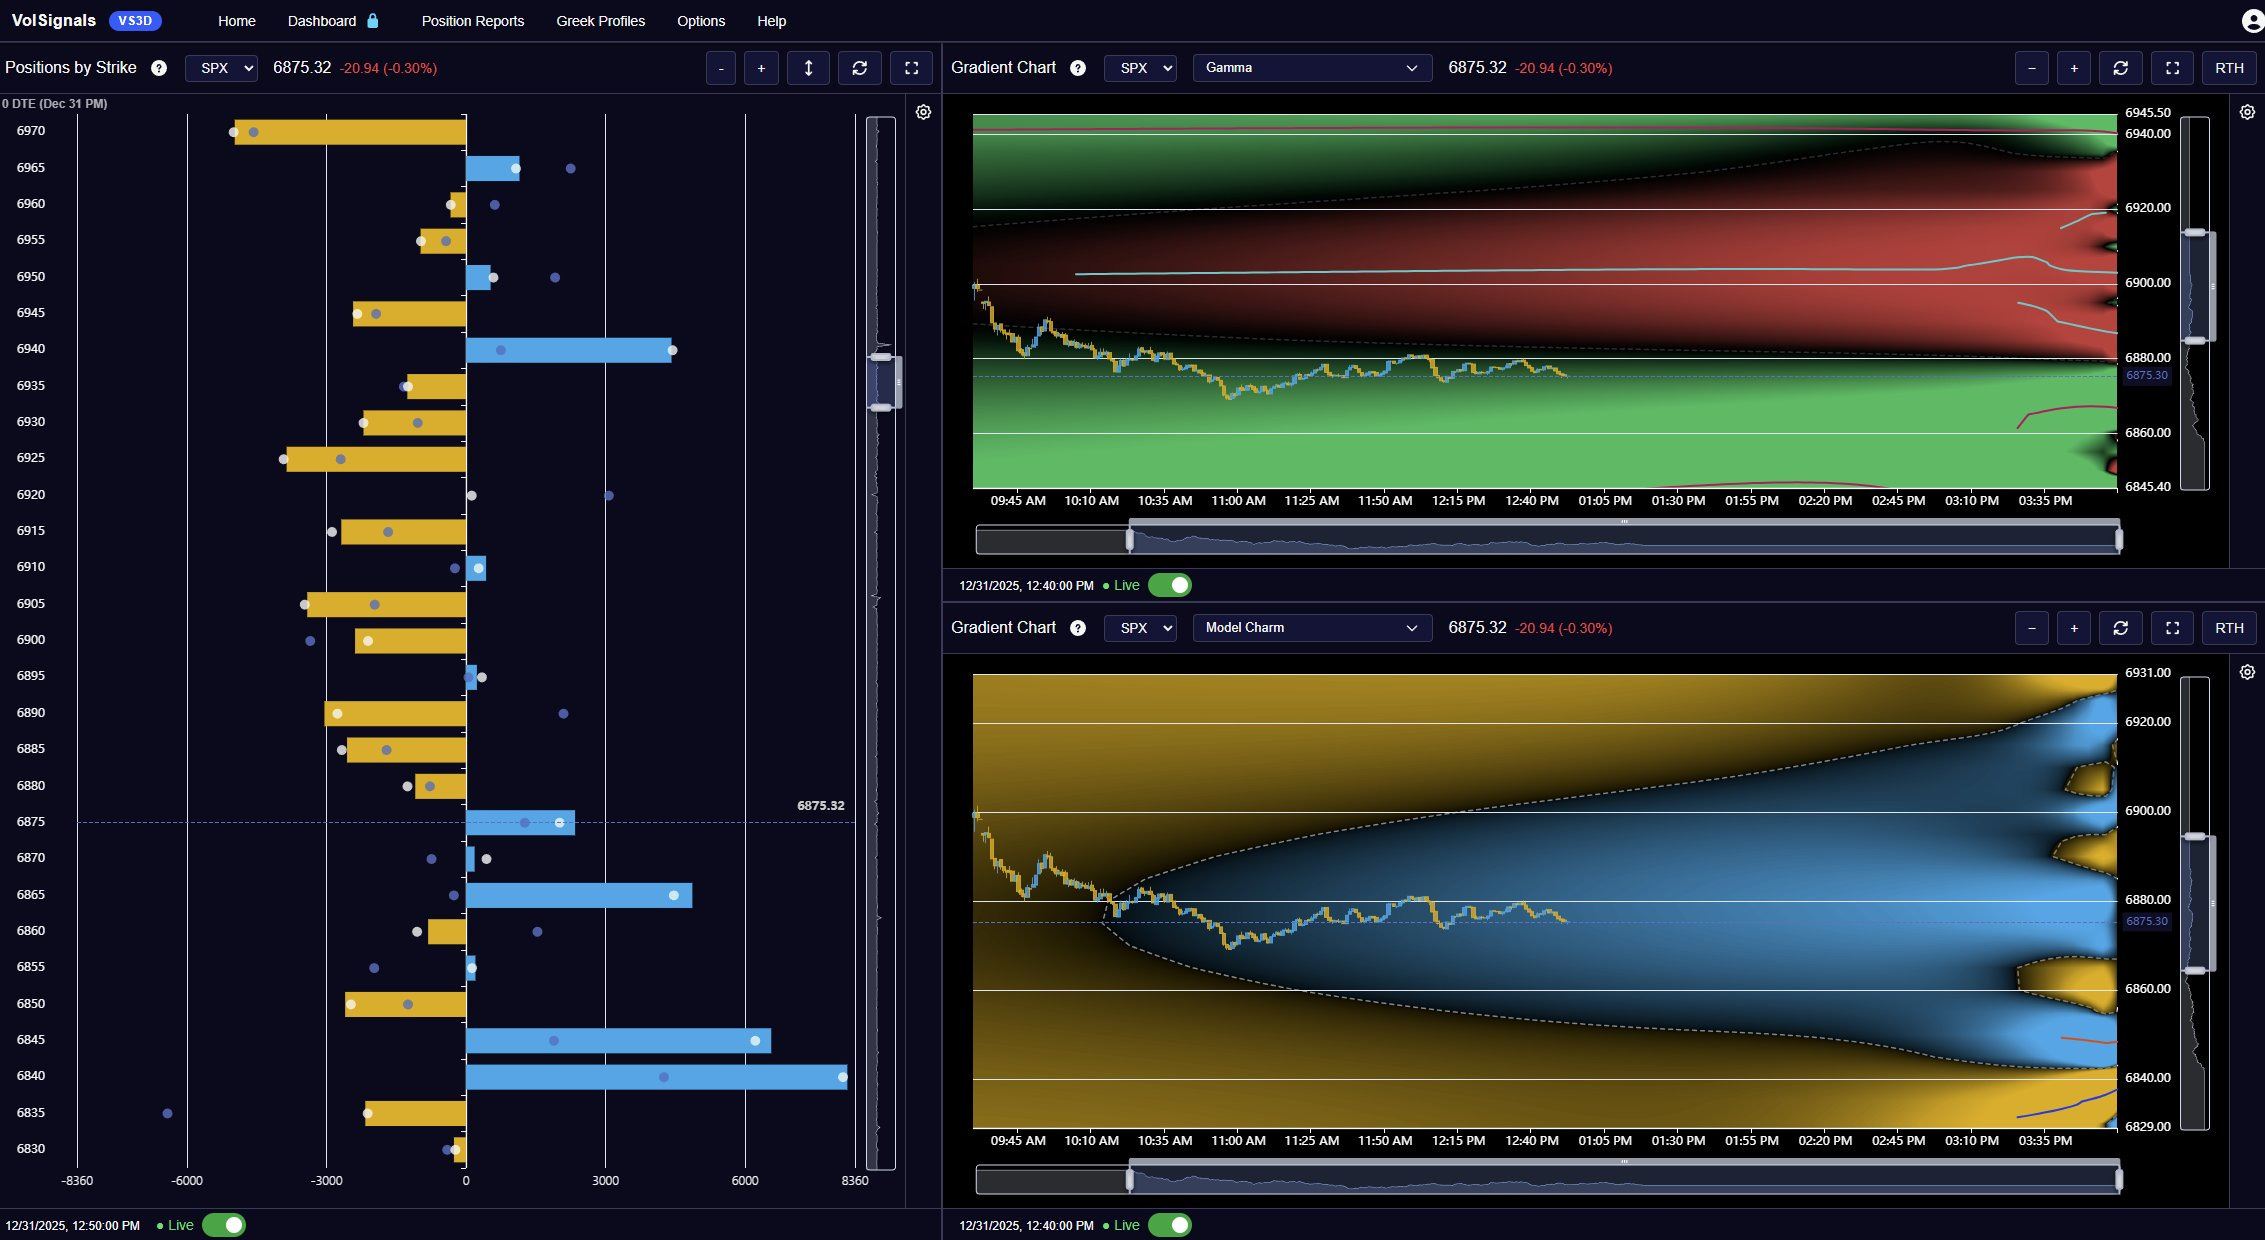
Task: Open the Position Reports menu
Action: pos(472,21)
